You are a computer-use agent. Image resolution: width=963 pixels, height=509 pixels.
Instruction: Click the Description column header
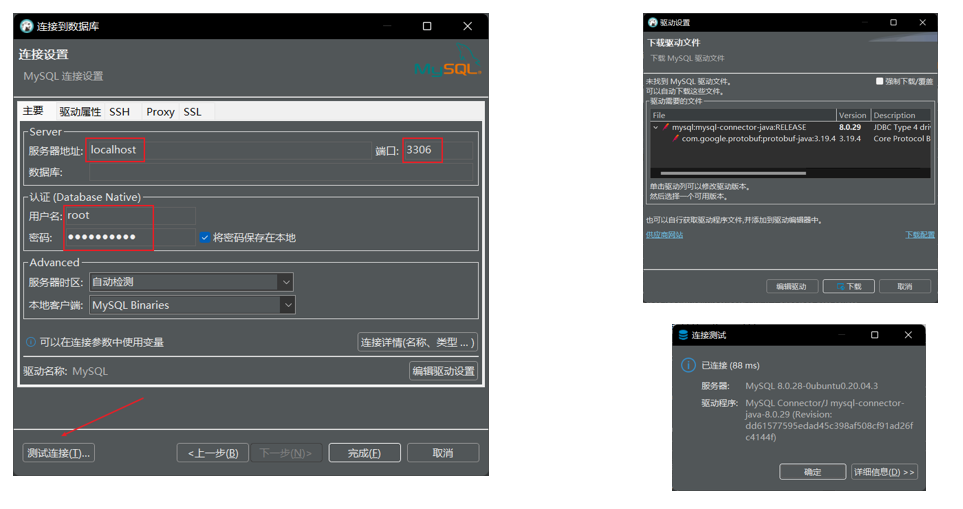click(x=901, y=115)
